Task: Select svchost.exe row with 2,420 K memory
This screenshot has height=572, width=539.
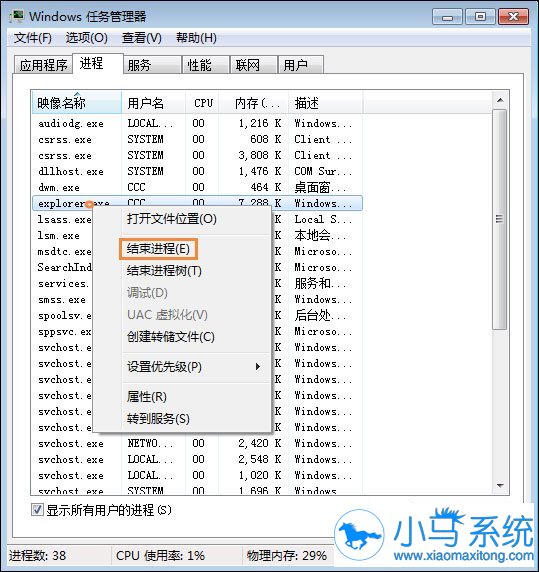Action: (x=197, y=444)
